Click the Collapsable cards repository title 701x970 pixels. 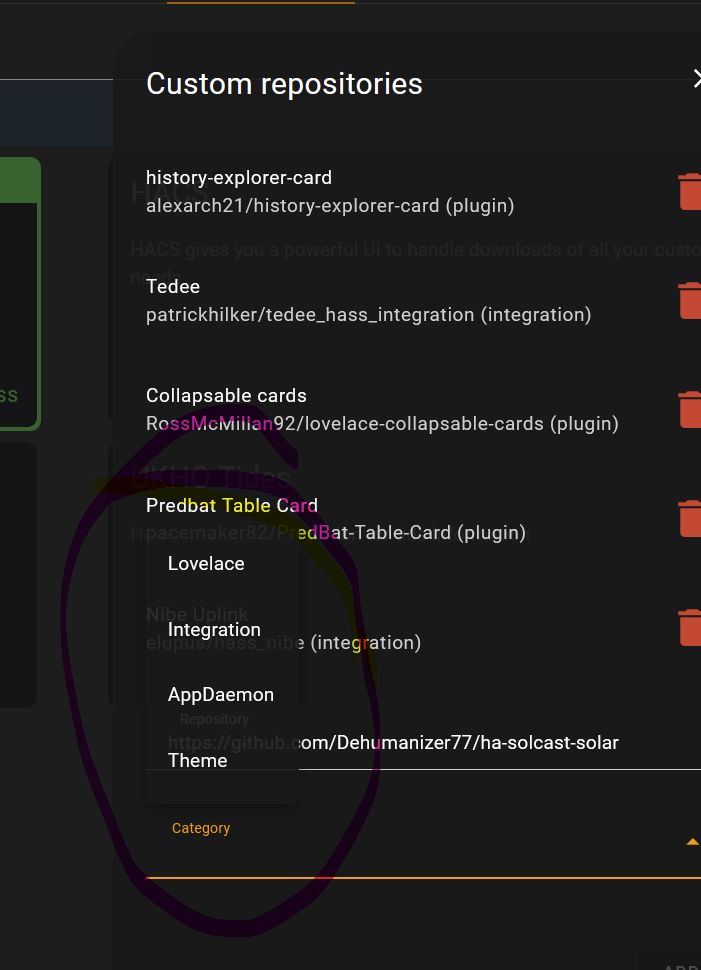click(226, 395)
